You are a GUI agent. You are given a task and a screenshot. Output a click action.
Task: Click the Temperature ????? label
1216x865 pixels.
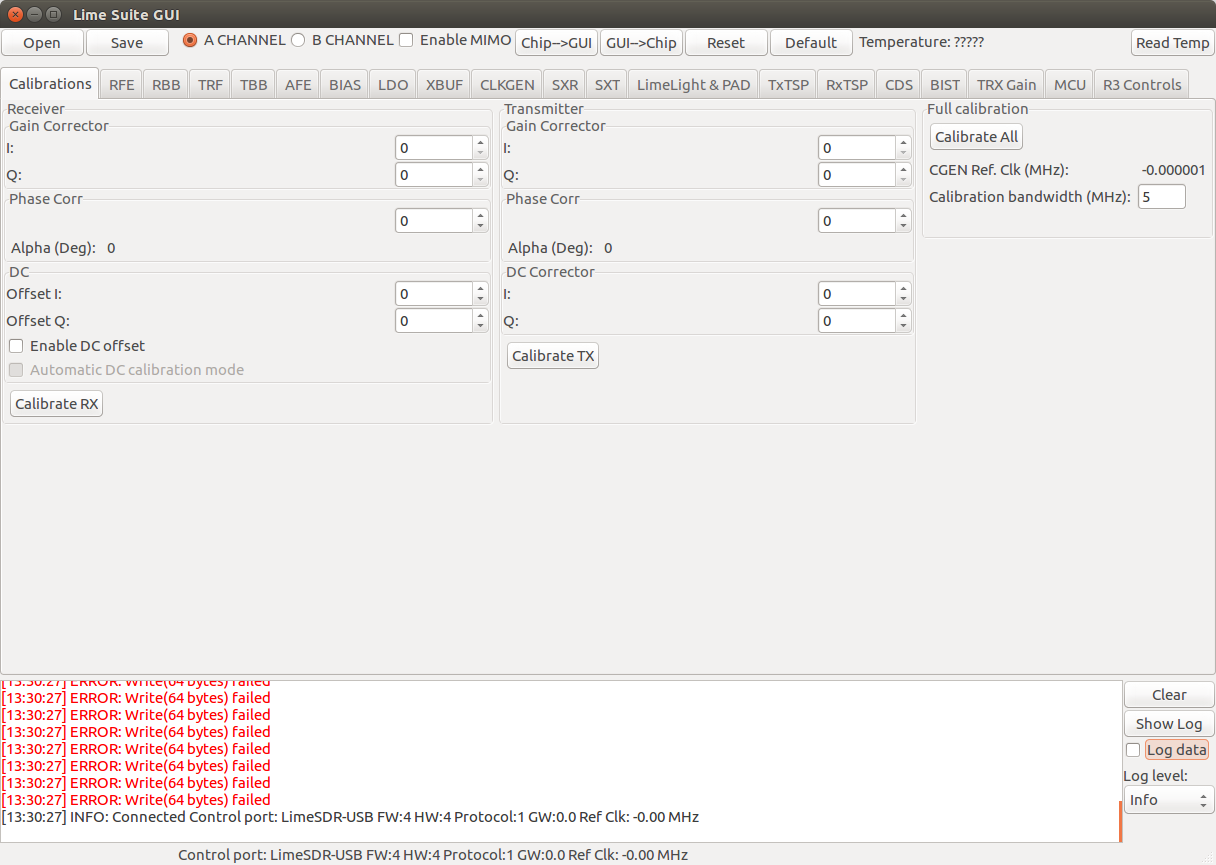(x=921, y=42)
